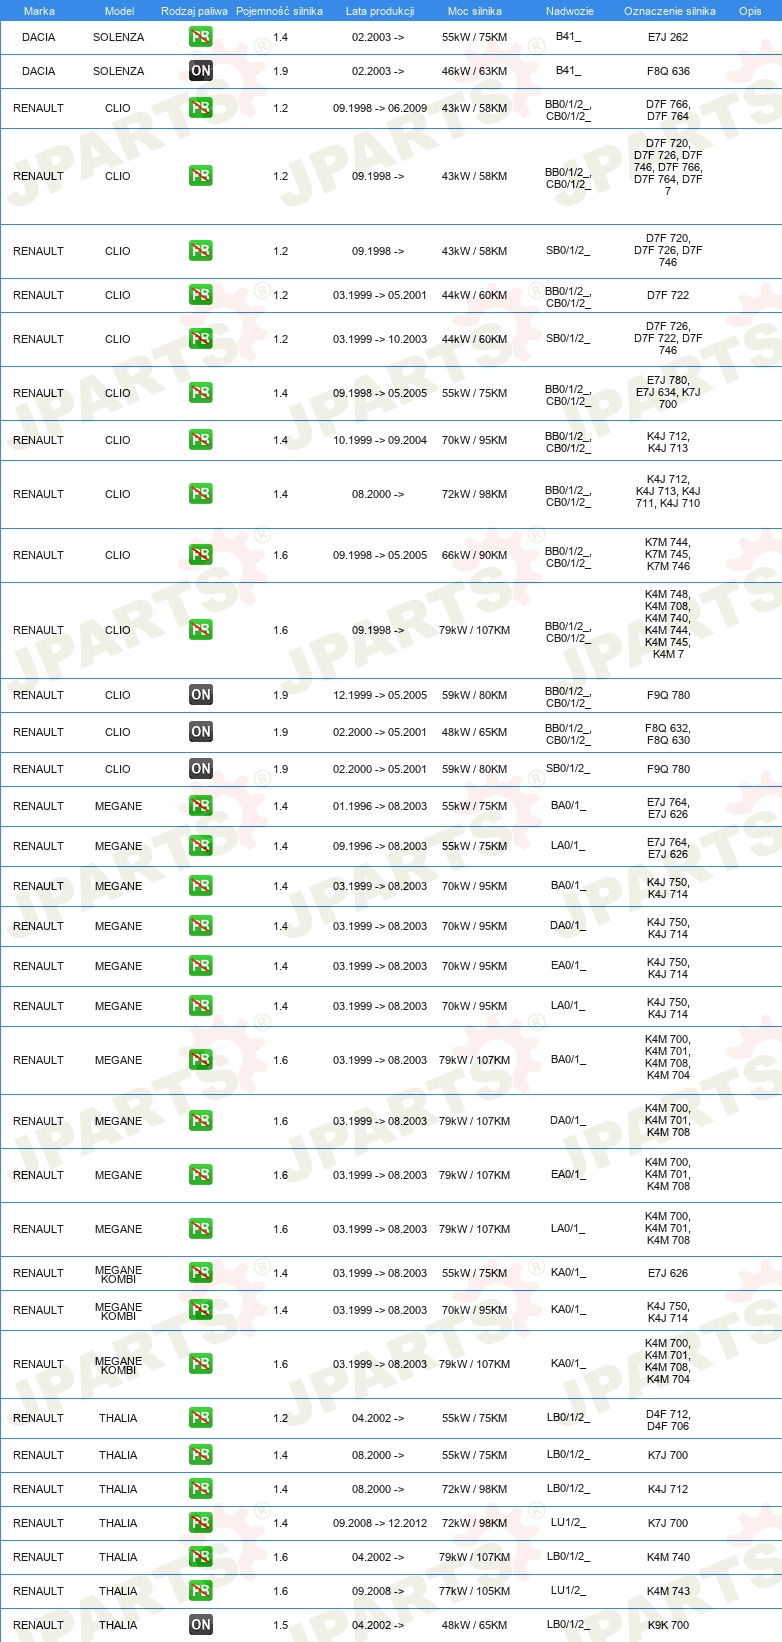
Task: Click the "Moc silnika" column header
Action: pos(475,11)
